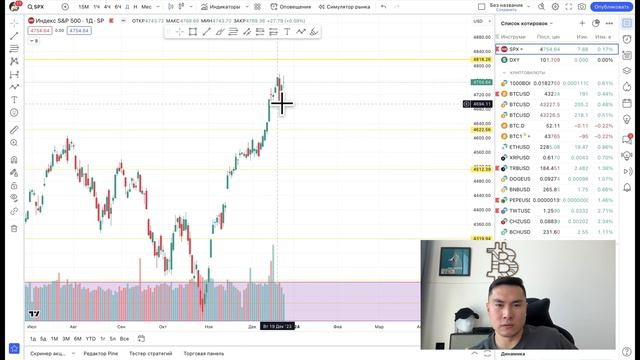Open the patterns tool group in left sidebar
Viewport: 640px width, 360px height.
[14, 61]
